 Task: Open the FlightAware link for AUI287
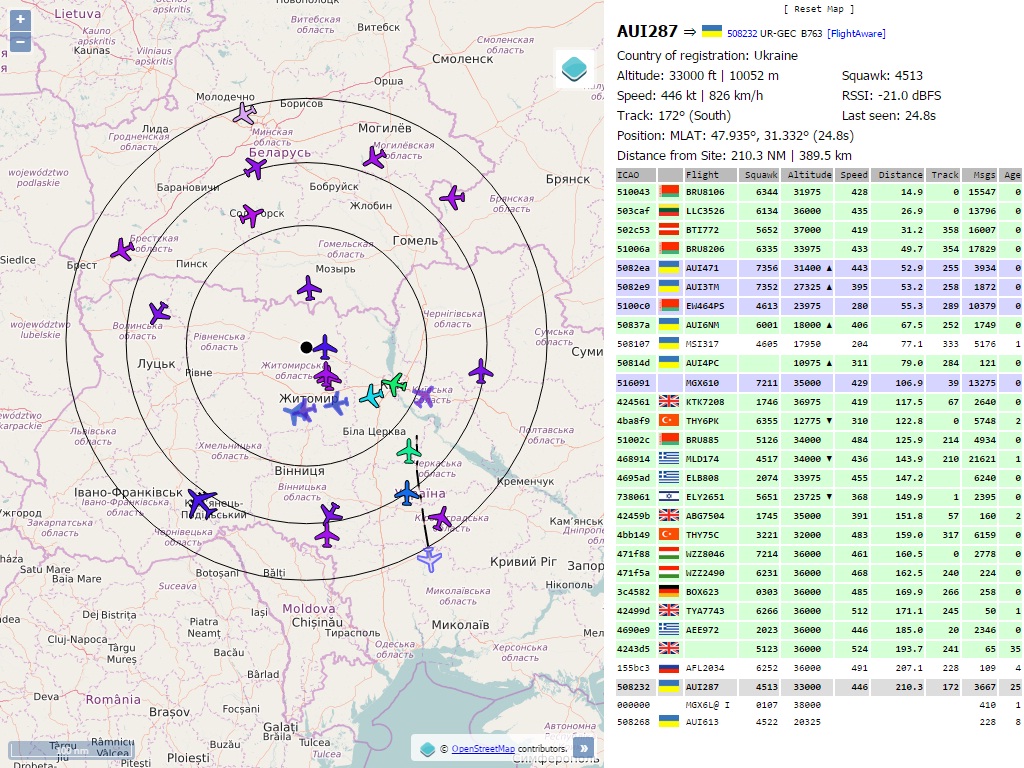(856, 34)
